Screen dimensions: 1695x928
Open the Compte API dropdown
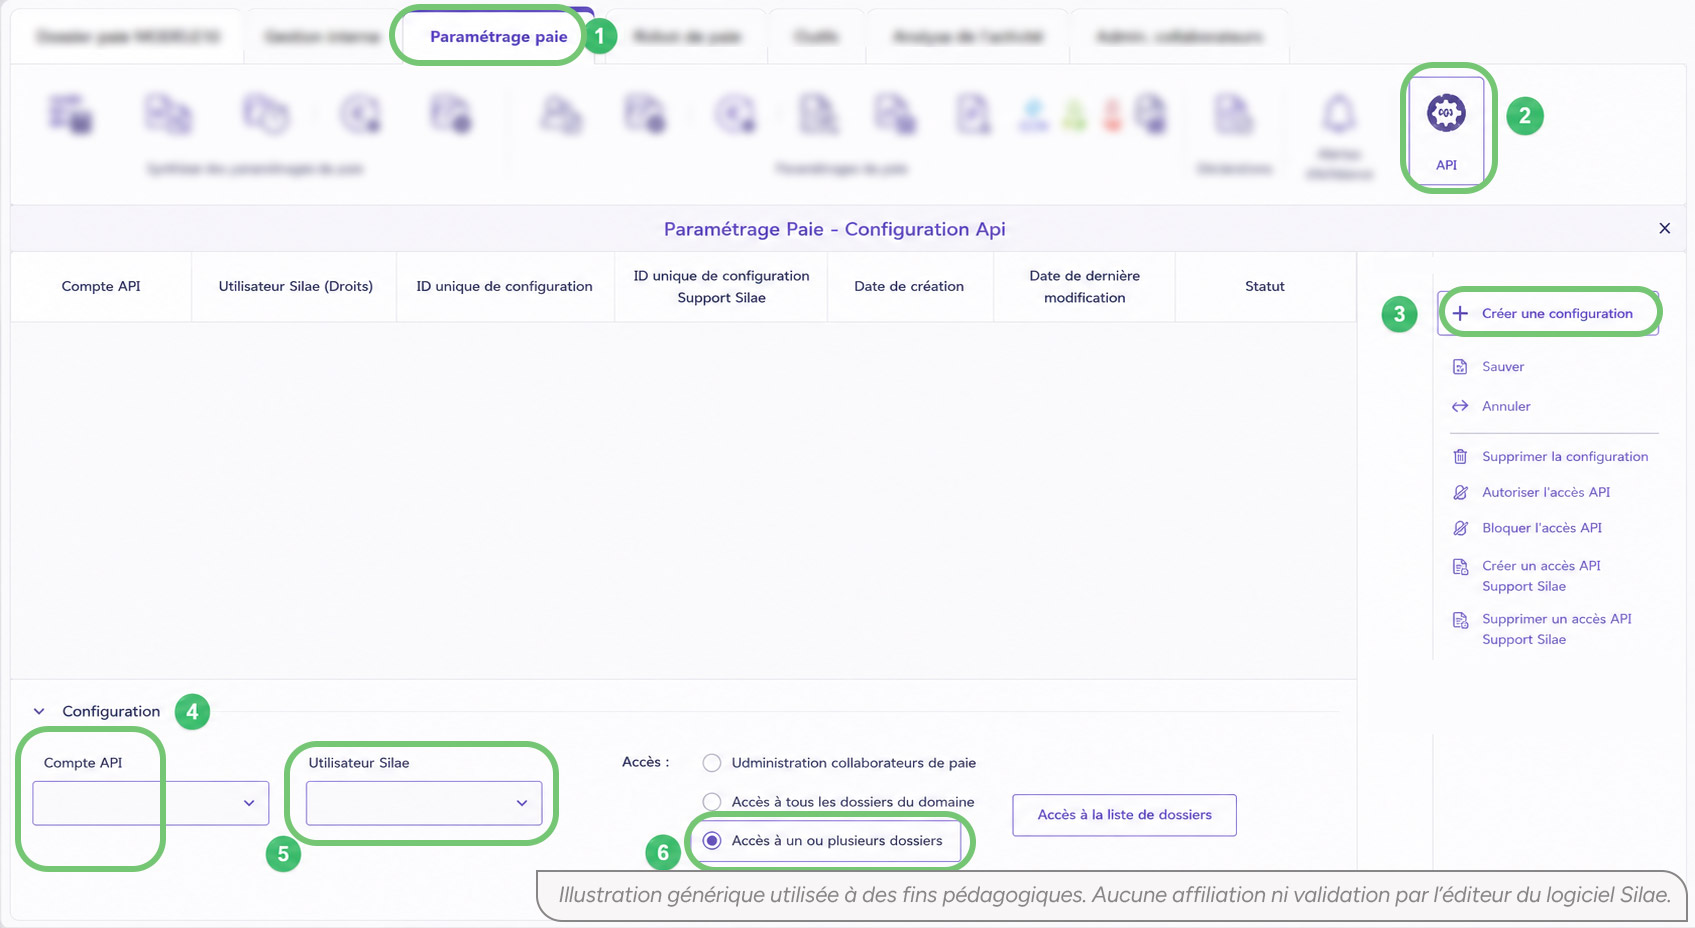151,803
